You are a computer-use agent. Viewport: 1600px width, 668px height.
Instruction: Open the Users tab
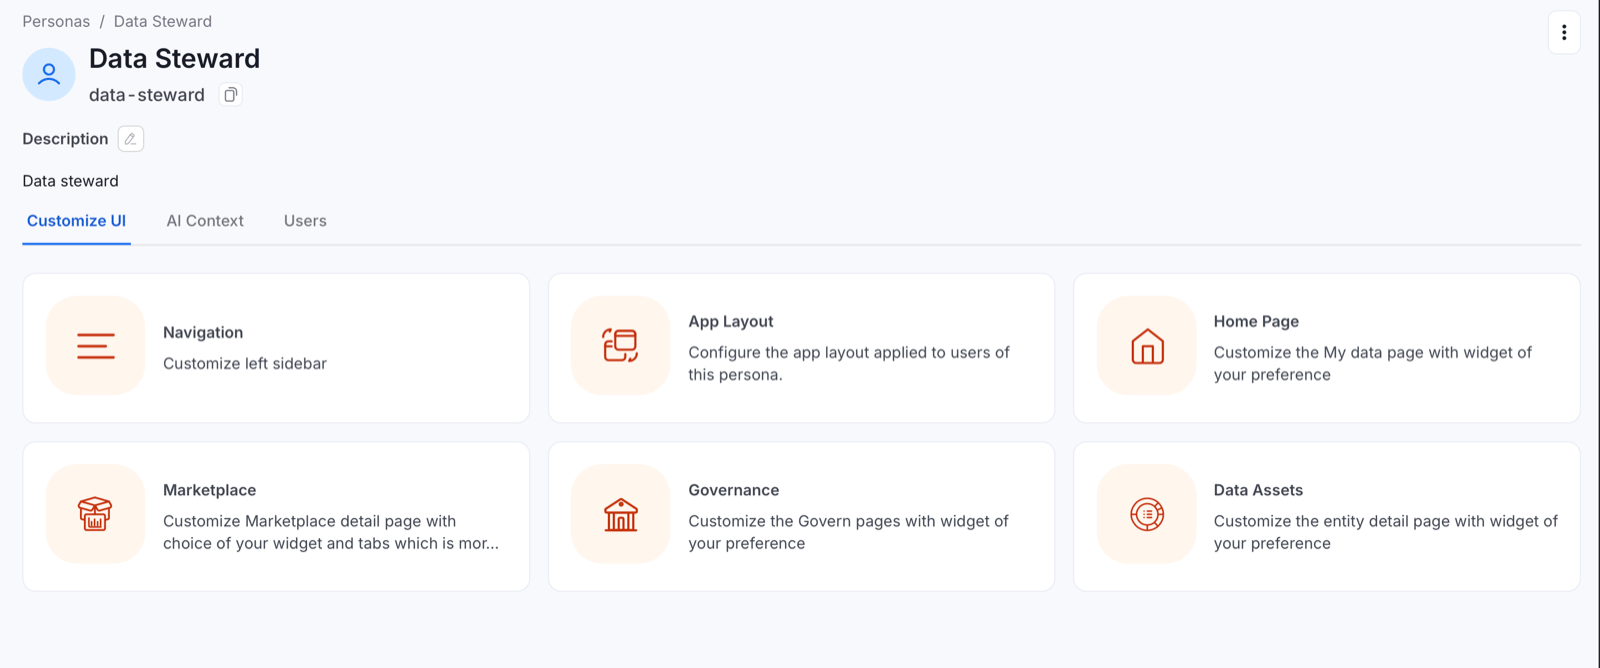pyautogui.click(x=305, y=221)
